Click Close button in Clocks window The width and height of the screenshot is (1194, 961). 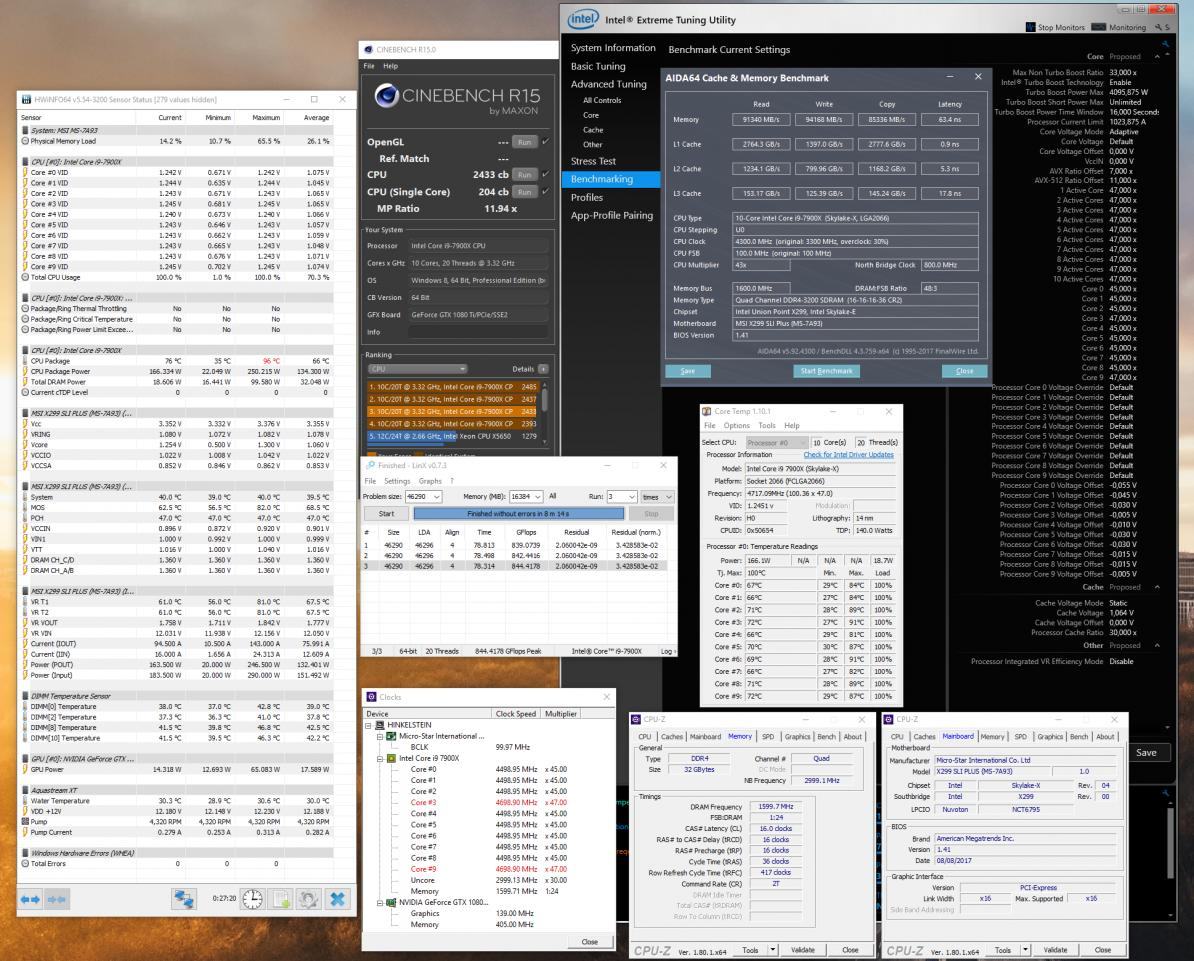[x=589, y=942]
